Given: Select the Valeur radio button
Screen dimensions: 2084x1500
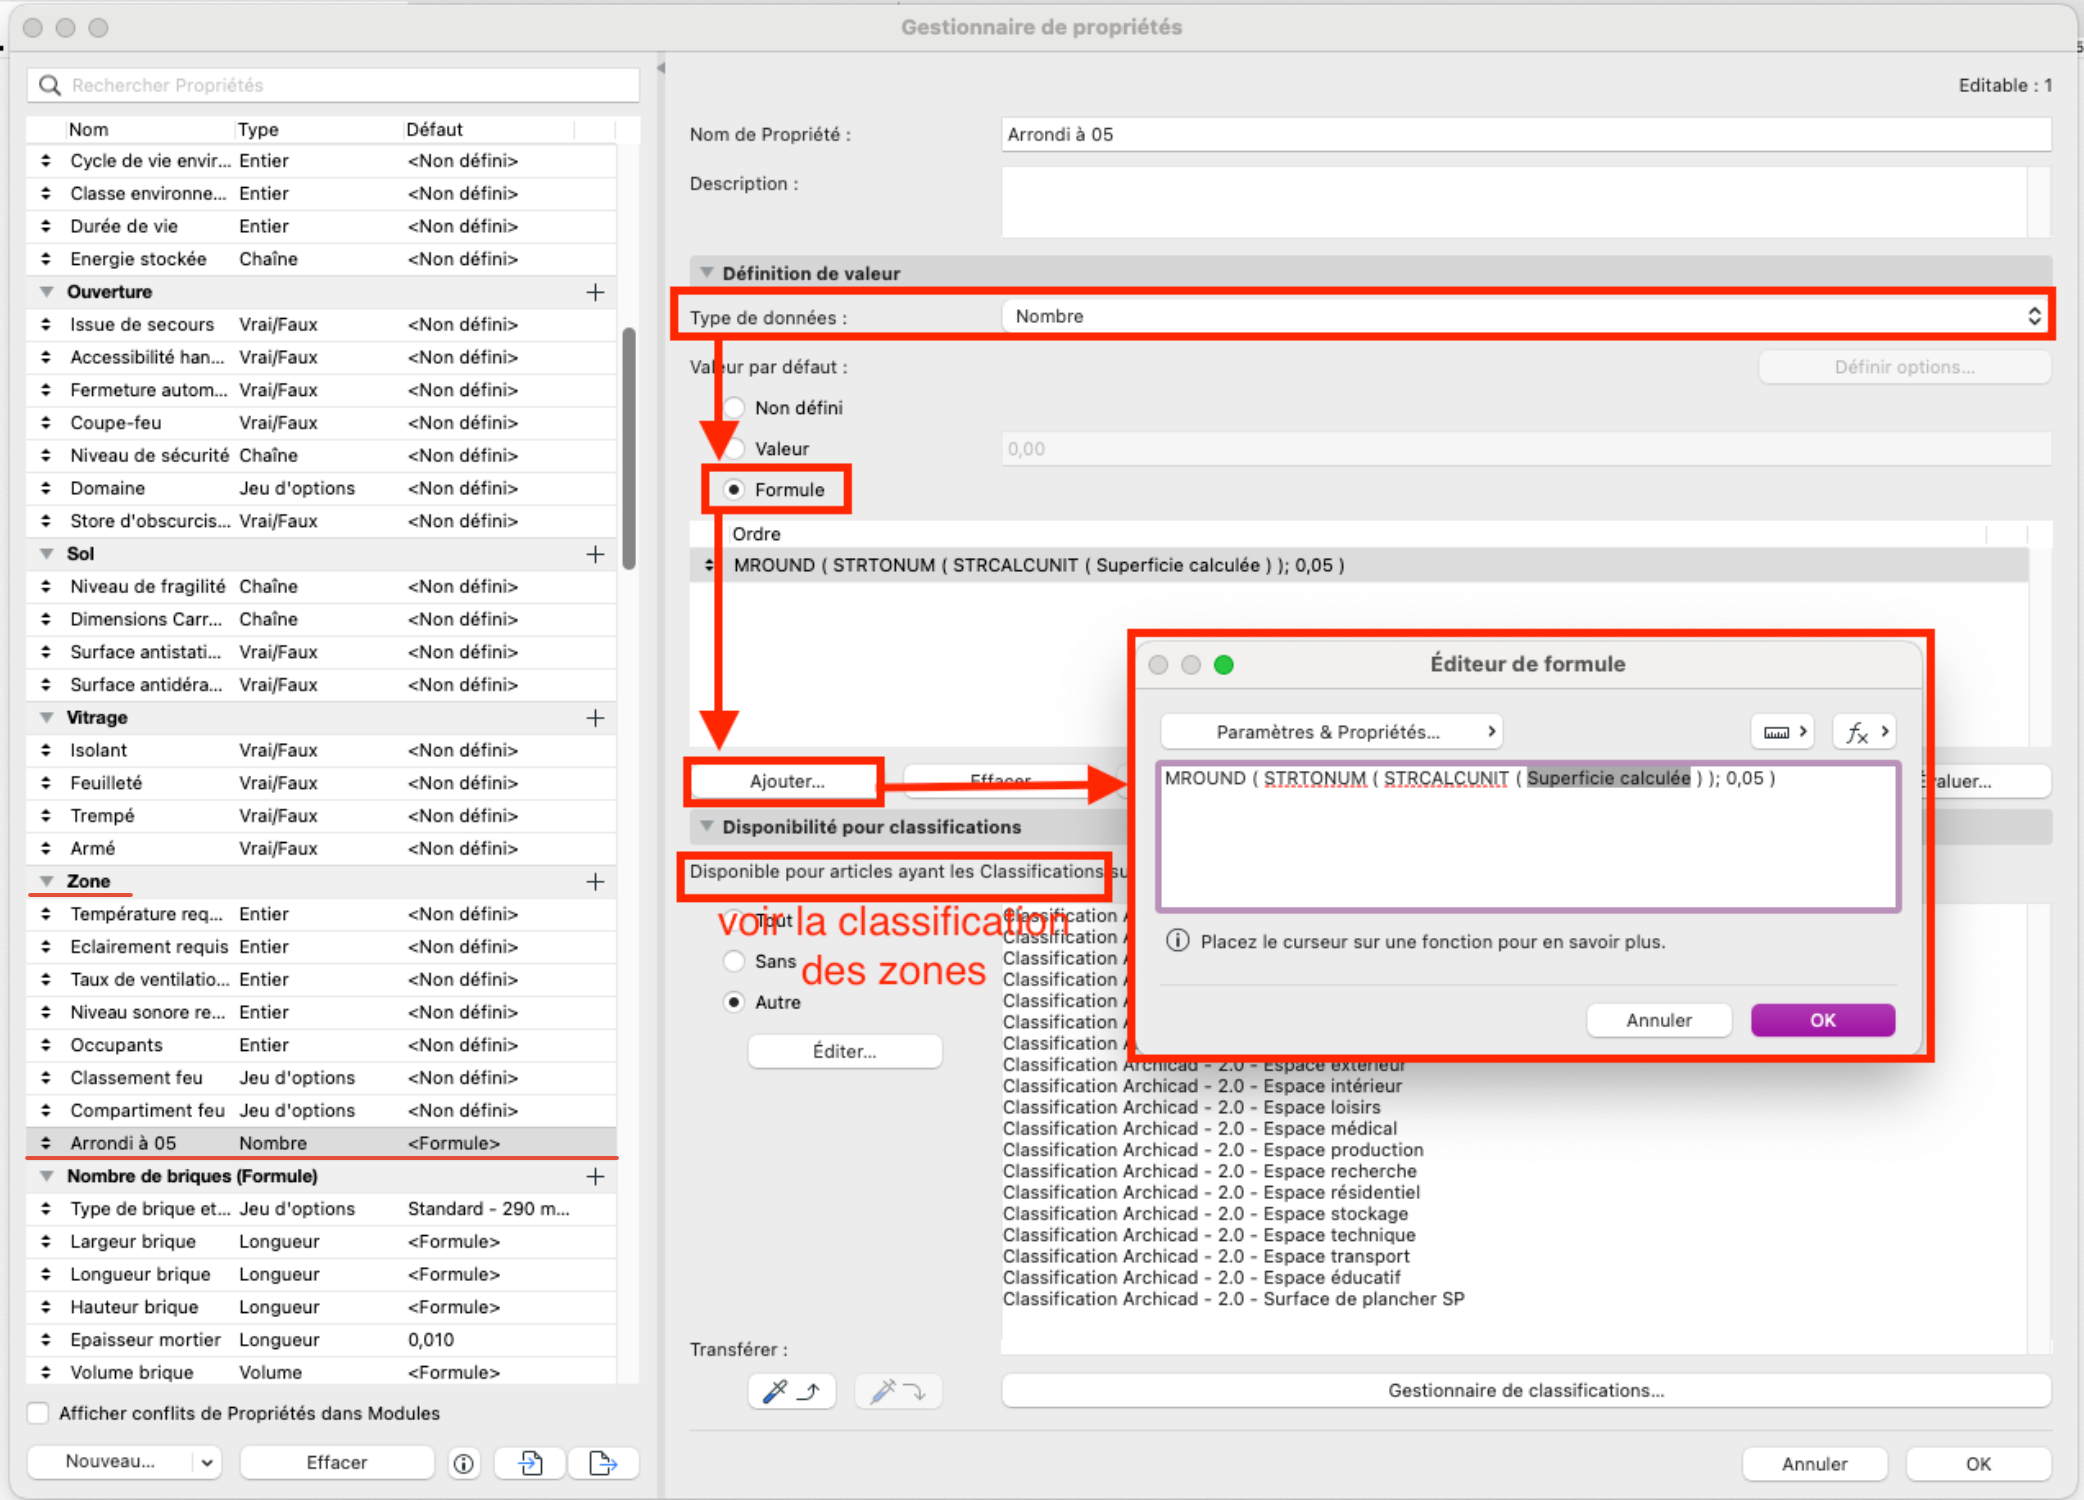Looking at the screenshot, I should 735,449.
